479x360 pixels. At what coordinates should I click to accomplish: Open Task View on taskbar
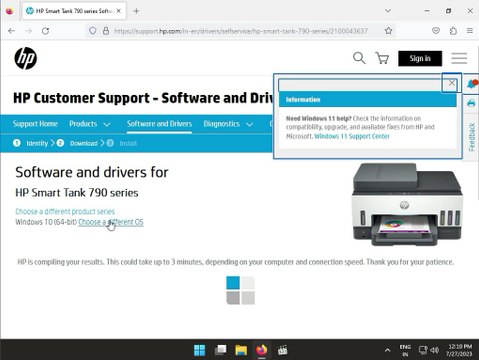coord(220,350)
